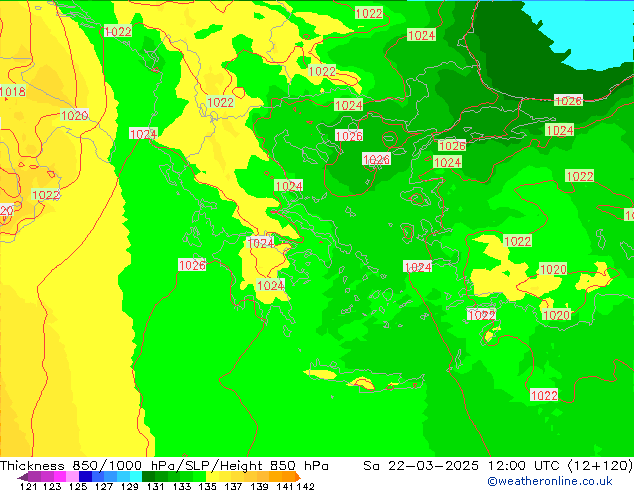Pick the bright yellow legend swatch above 135

(x=212, y=477)
